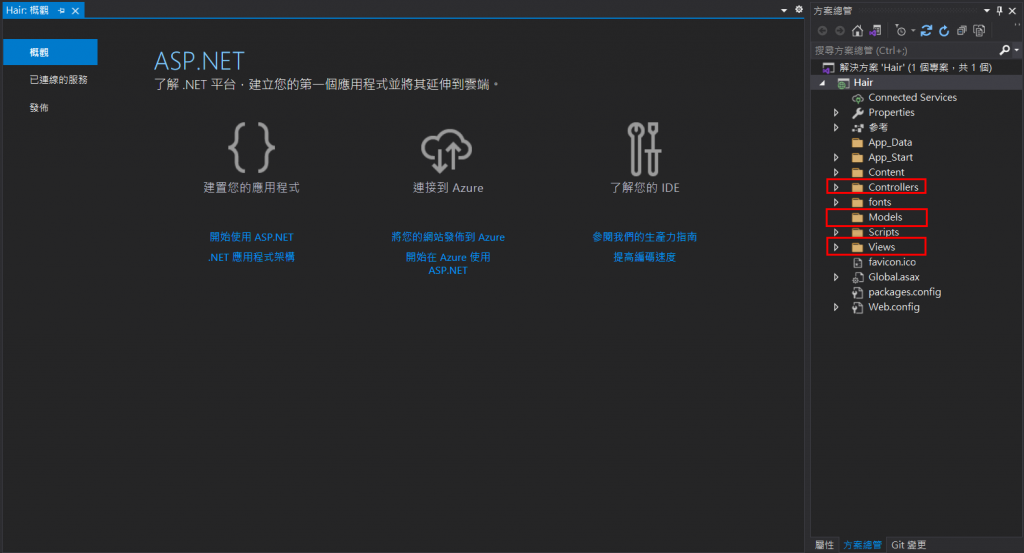Select the App_Data folder
Screen dimensions: 1024x553
click(x=889, y=142)
